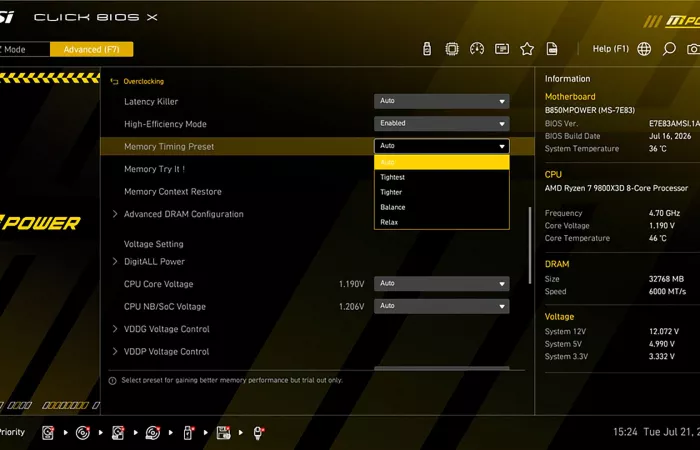Choose Relax memory timing preset
This screenshot has width=700, height=450.
click(442, 222)
